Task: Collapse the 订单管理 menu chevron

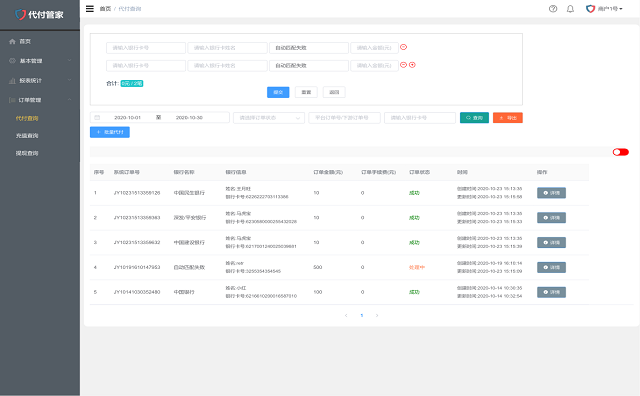Action: click(69, 100)
